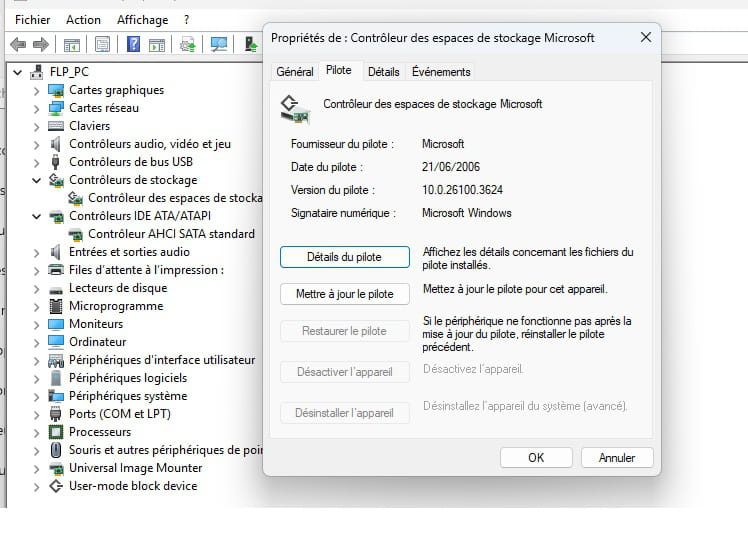748x540 pixels.
Task: Click the User-mode block device icon
Action: tap(56, 486)
